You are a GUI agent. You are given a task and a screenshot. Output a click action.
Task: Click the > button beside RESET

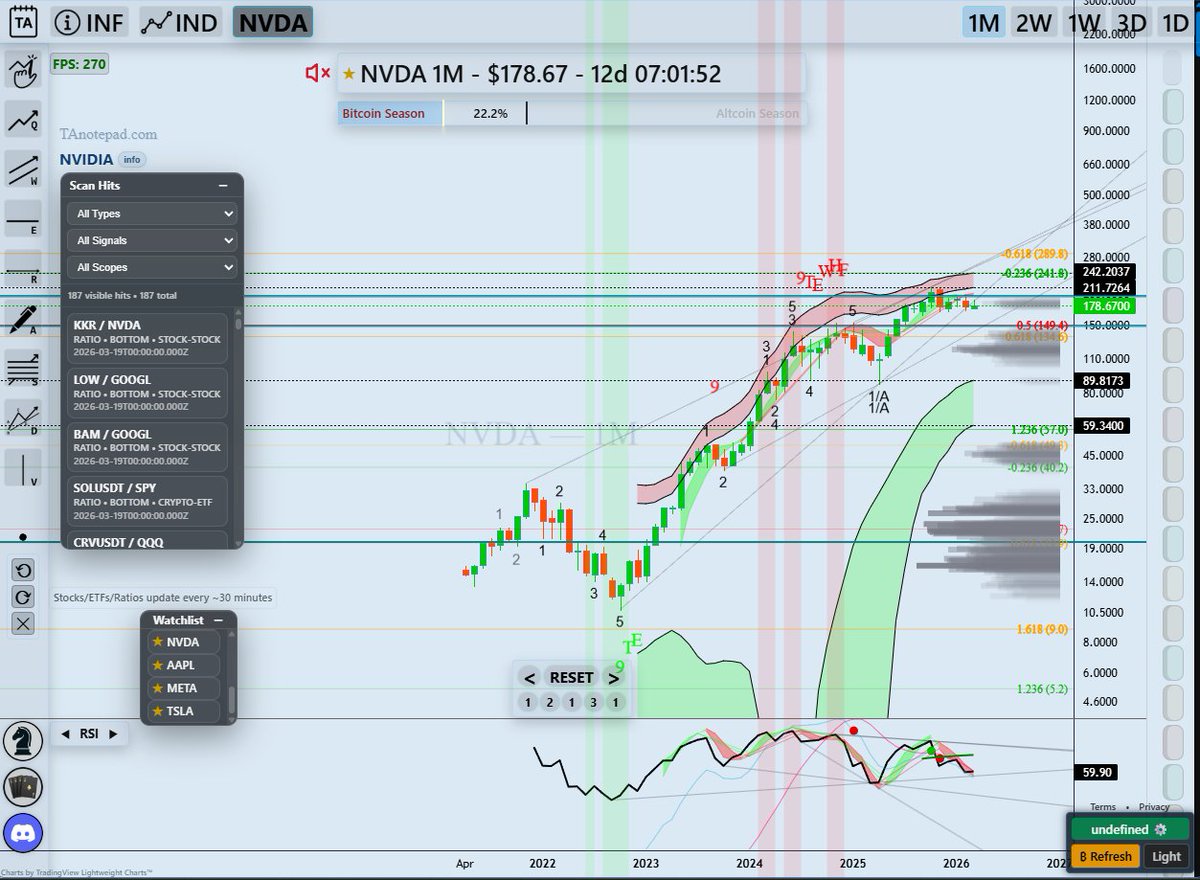(614, 677)
